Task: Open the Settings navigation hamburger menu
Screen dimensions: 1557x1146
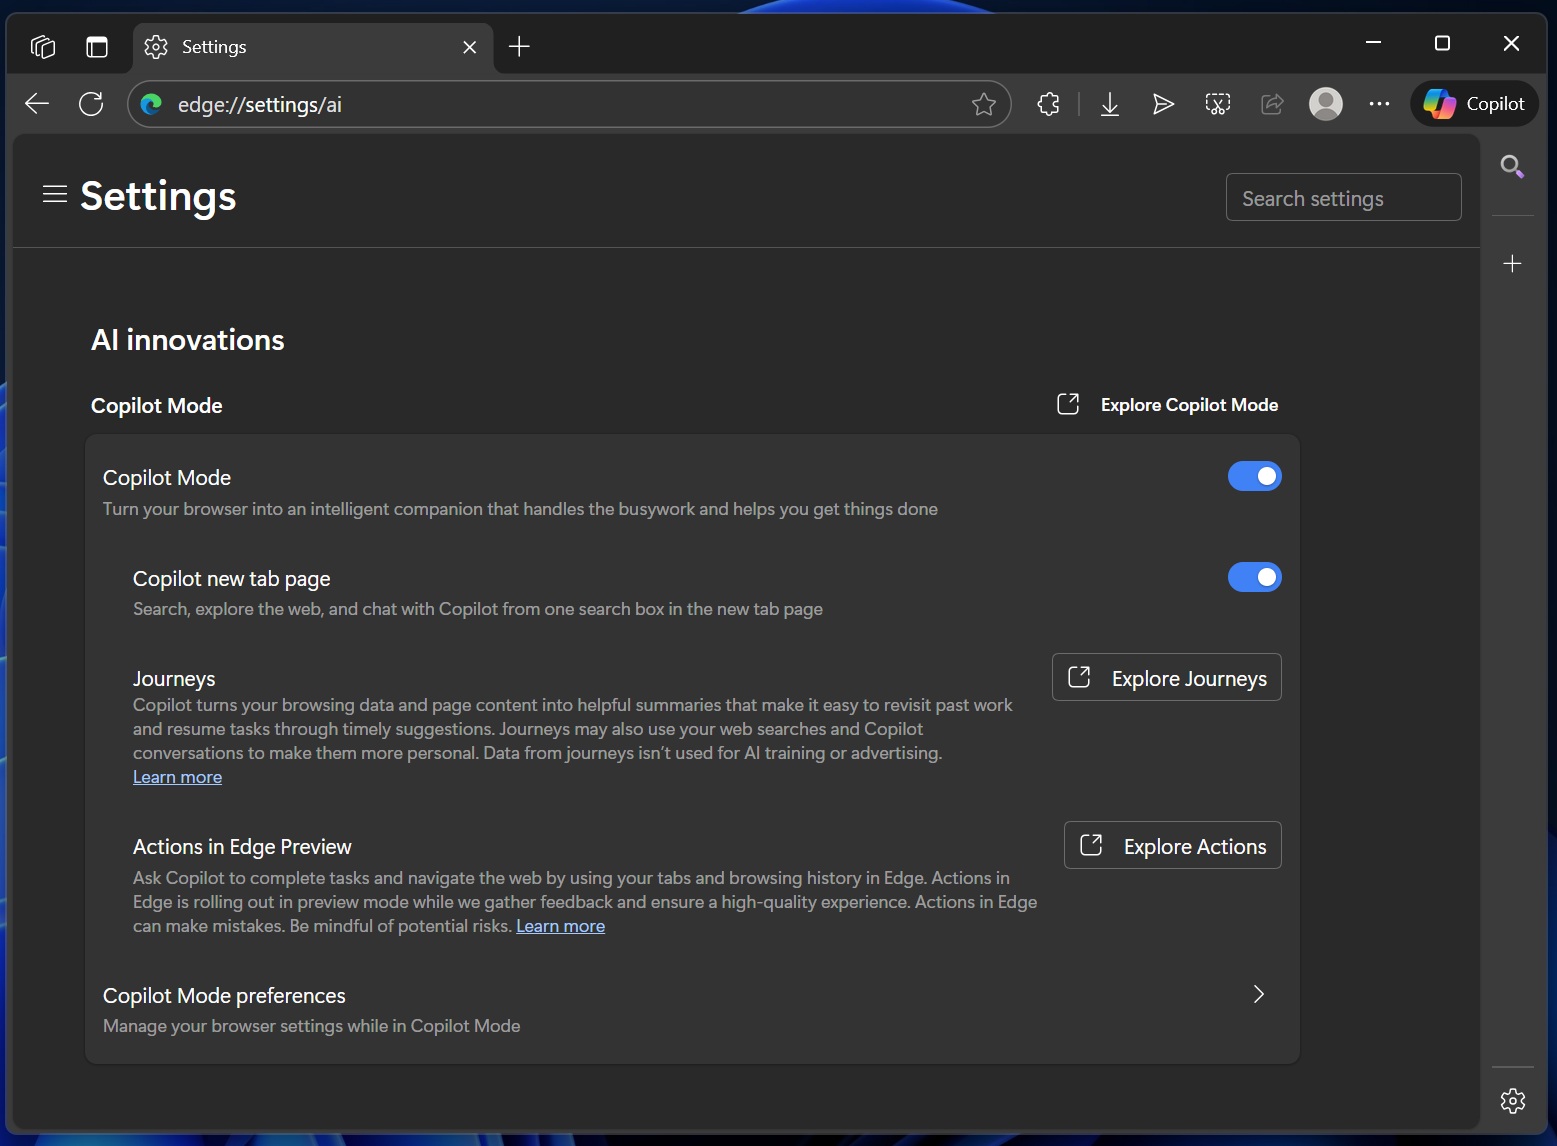Action: (x=55, y=193)
